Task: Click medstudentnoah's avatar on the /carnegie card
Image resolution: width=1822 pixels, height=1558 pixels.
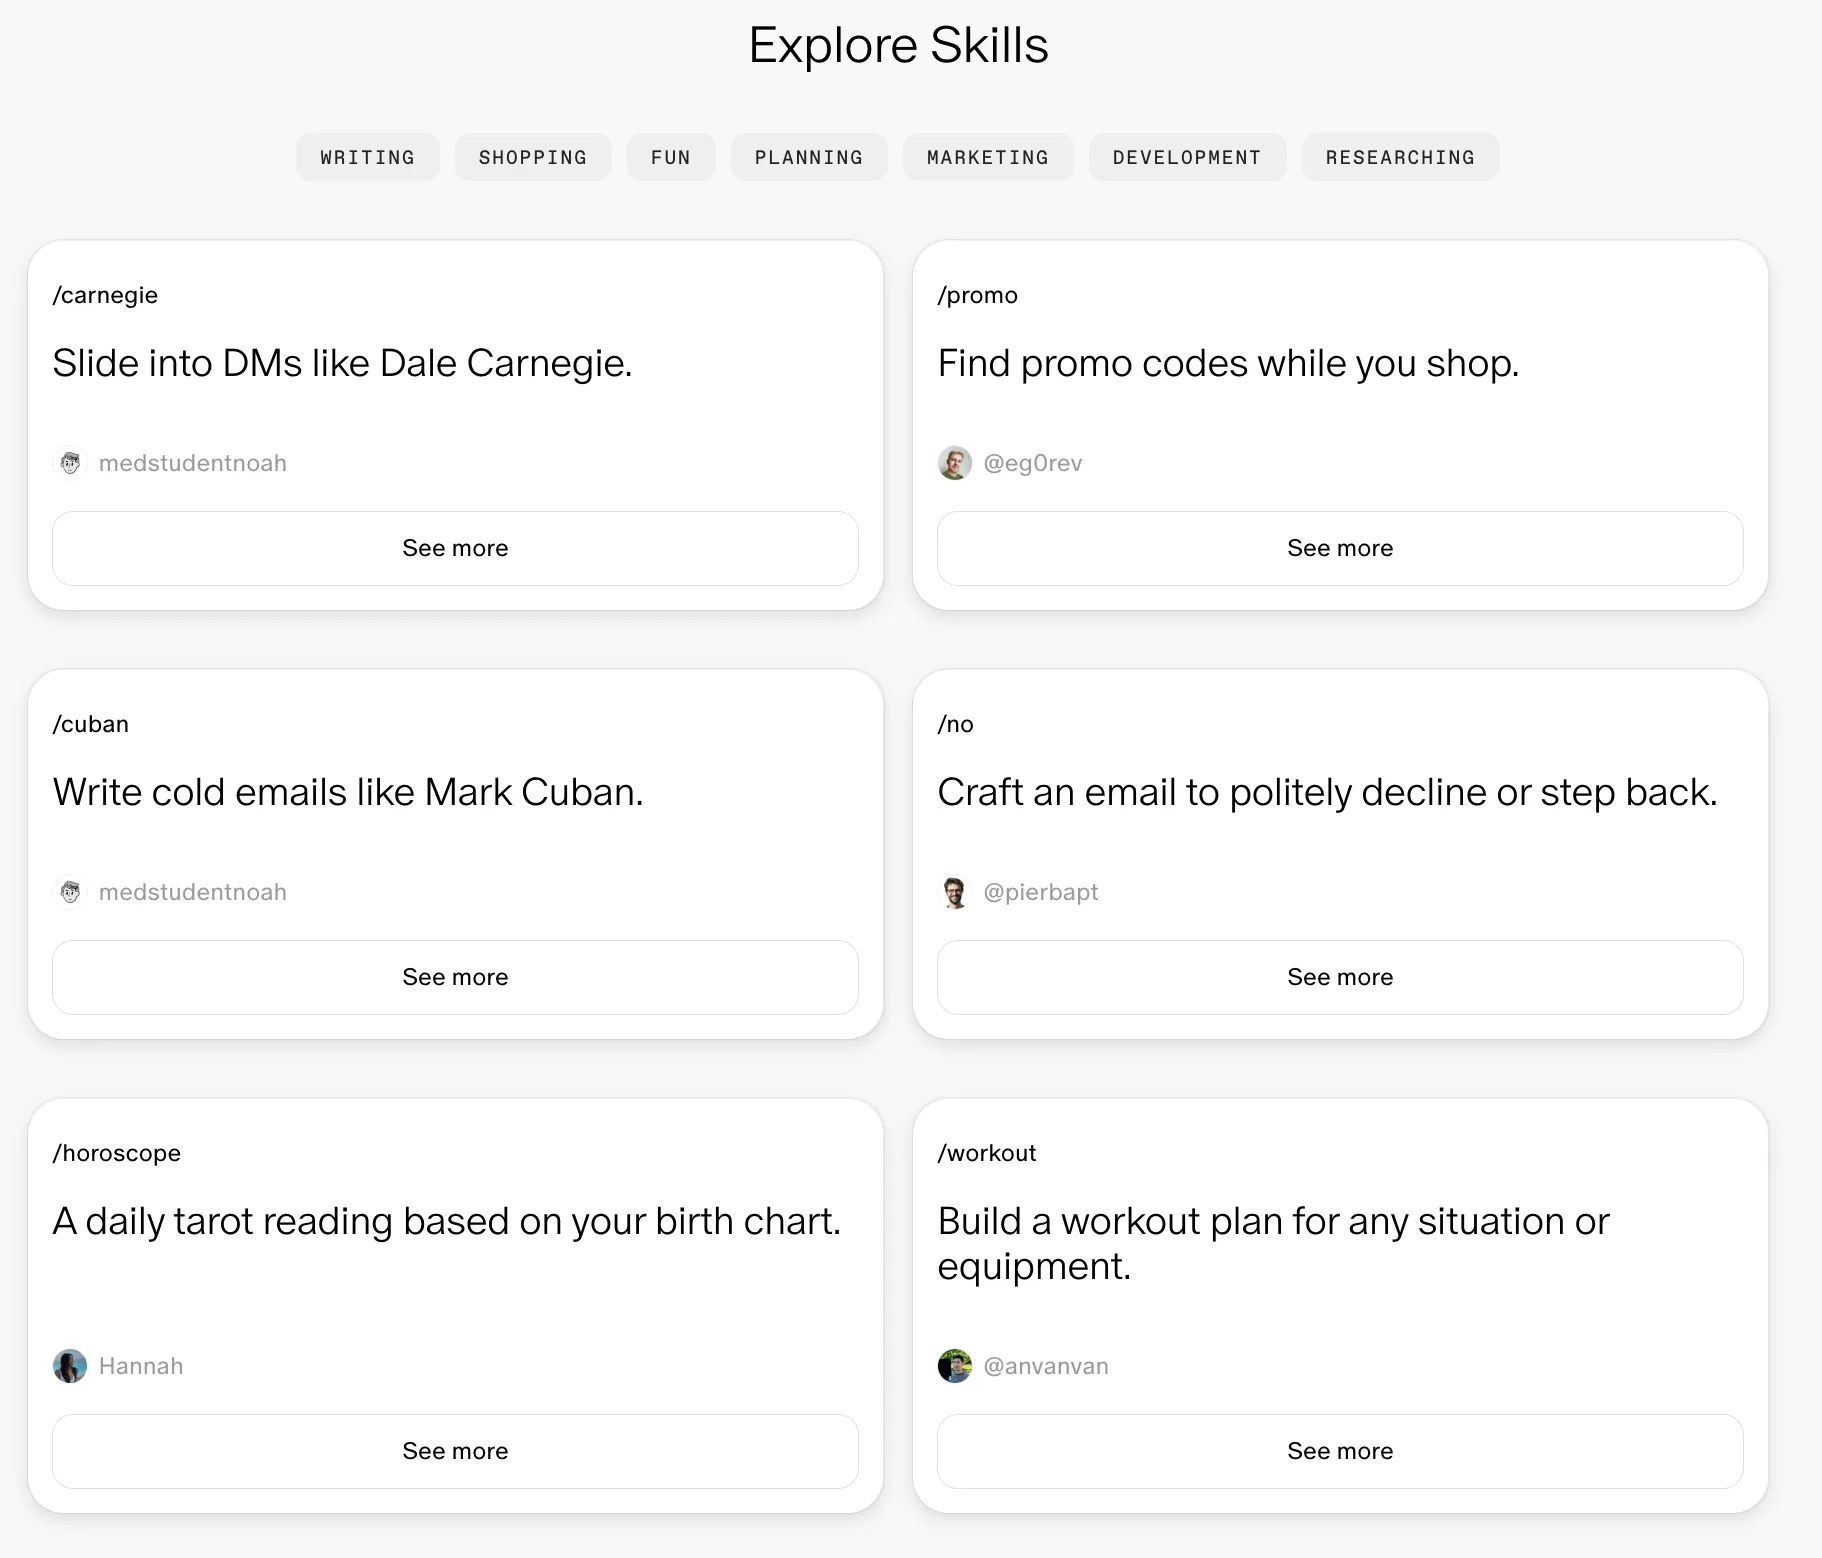Action: (70, 463)
